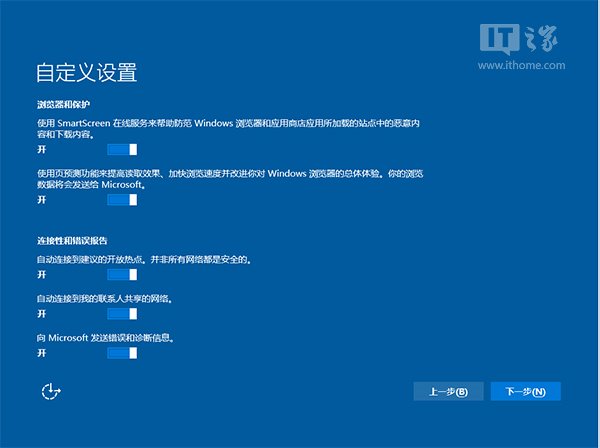
Task: Toggle auto-connect to suggested open hotspots
Action: click(x=120, y=274)
